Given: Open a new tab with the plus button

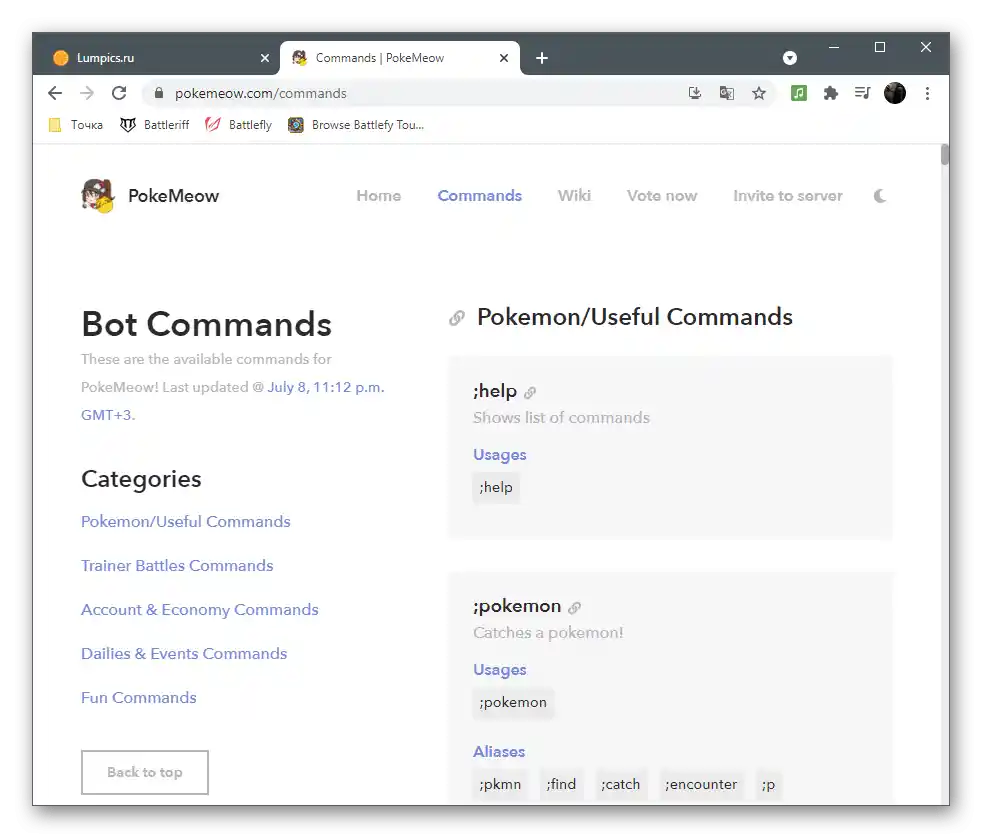Looking at the screenshot, I should click(542, 58).
